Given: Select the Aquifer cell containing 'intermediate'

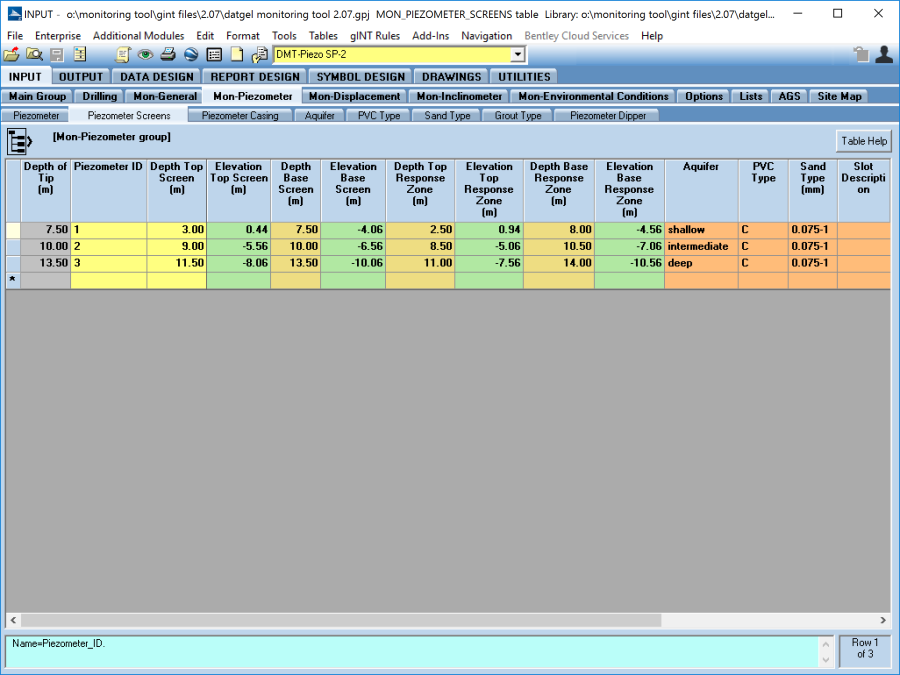Looking at the screenshot, I should pos(701,246).
